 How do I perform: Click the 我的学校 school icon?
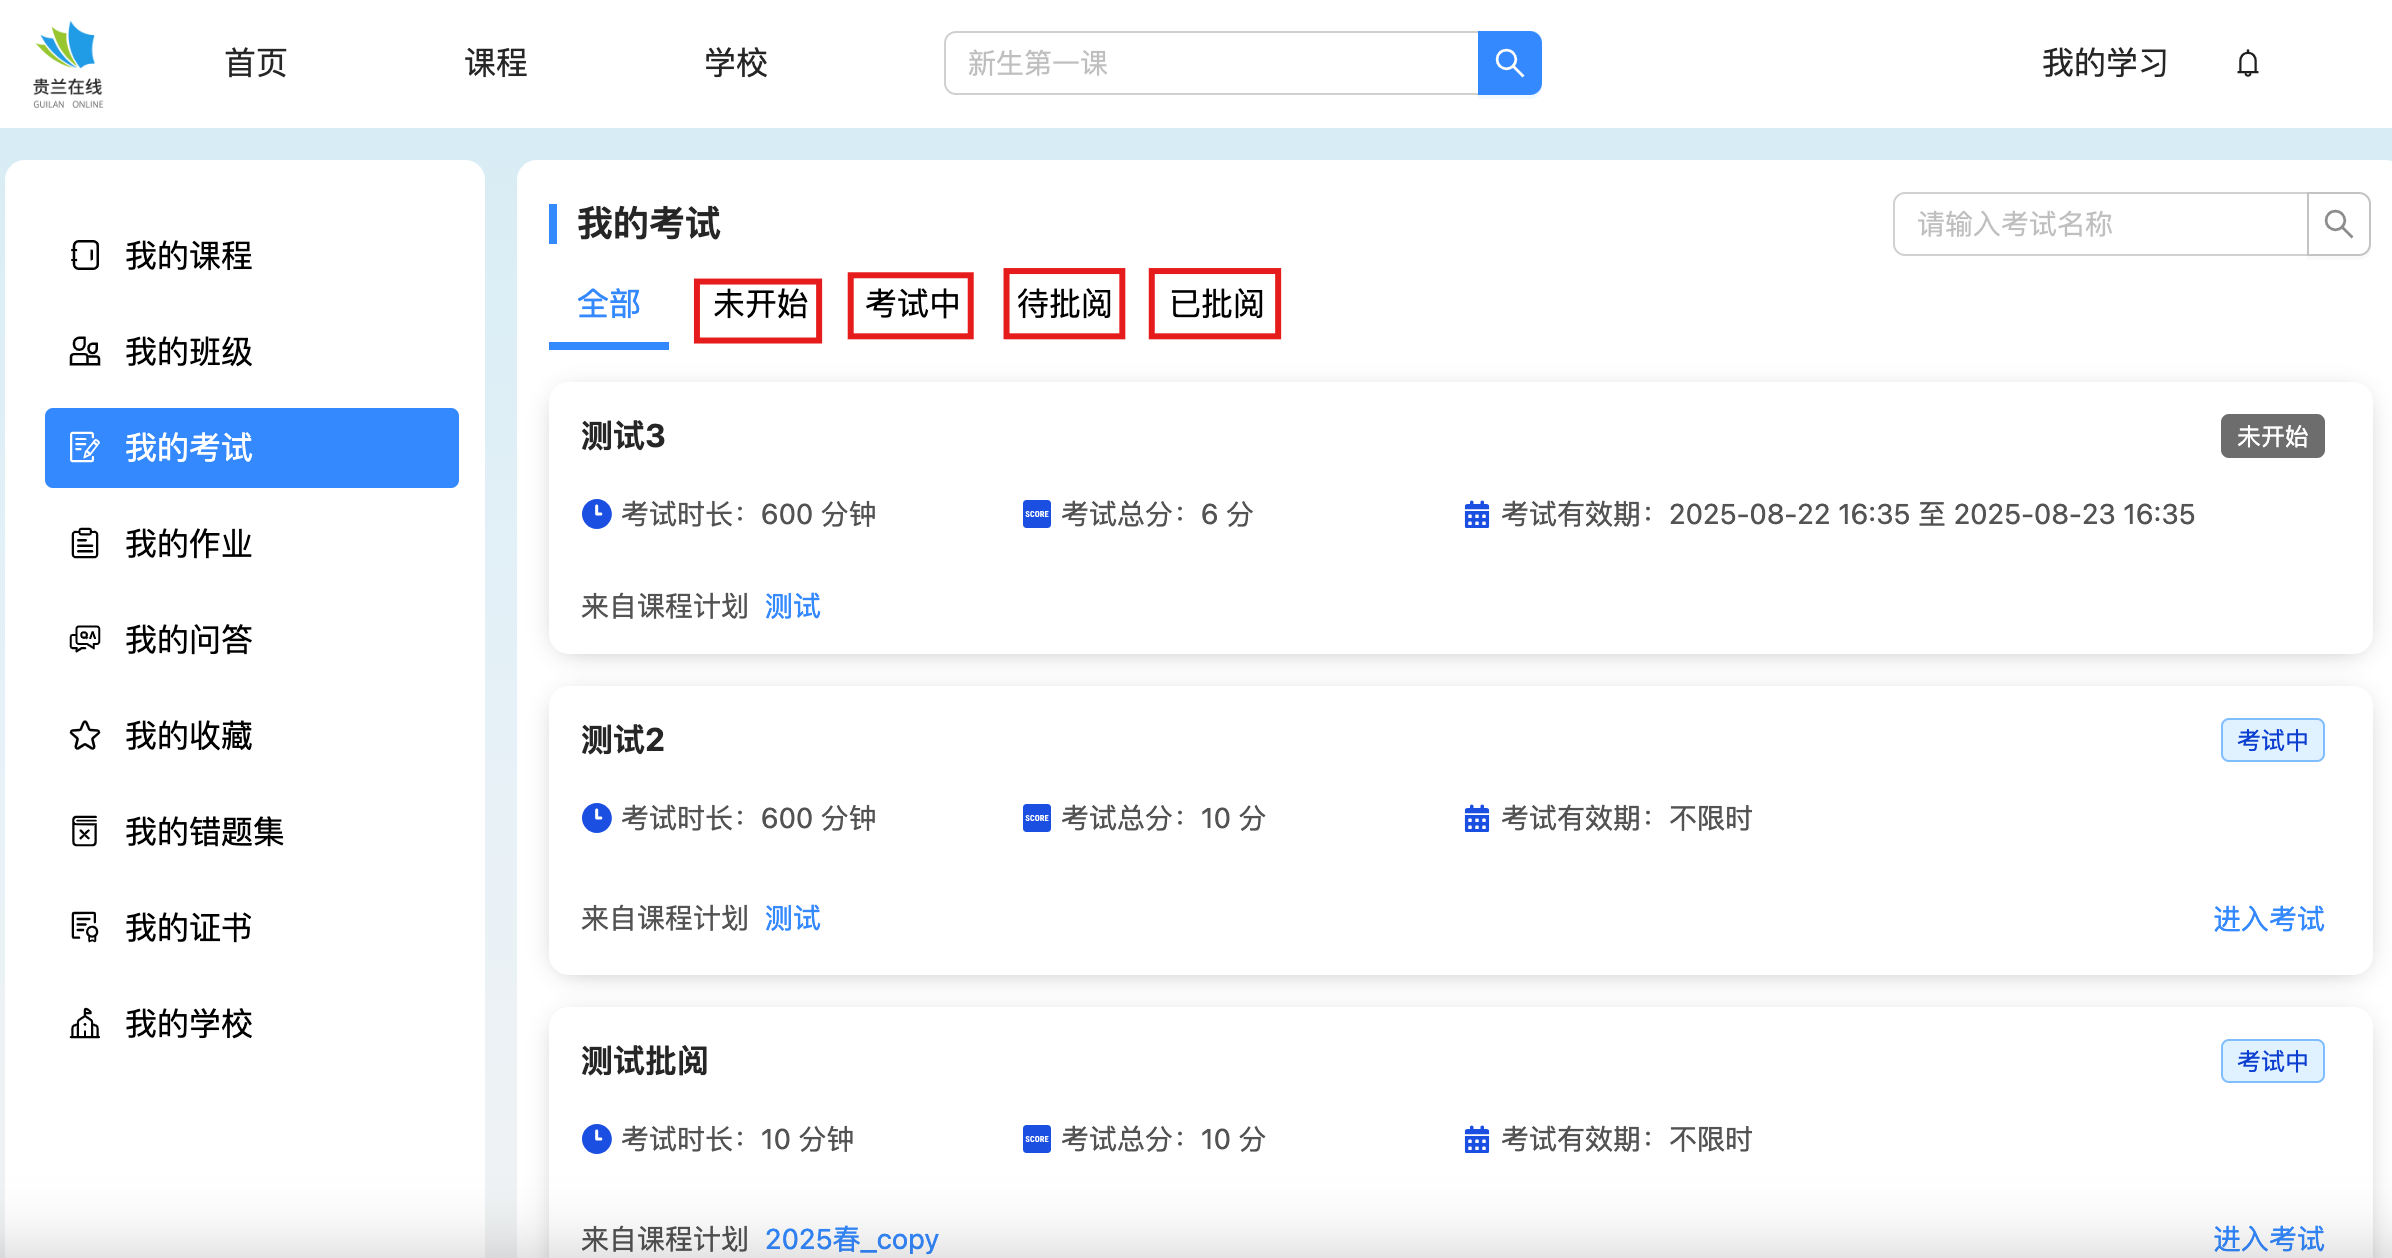tap(85, 1024)
